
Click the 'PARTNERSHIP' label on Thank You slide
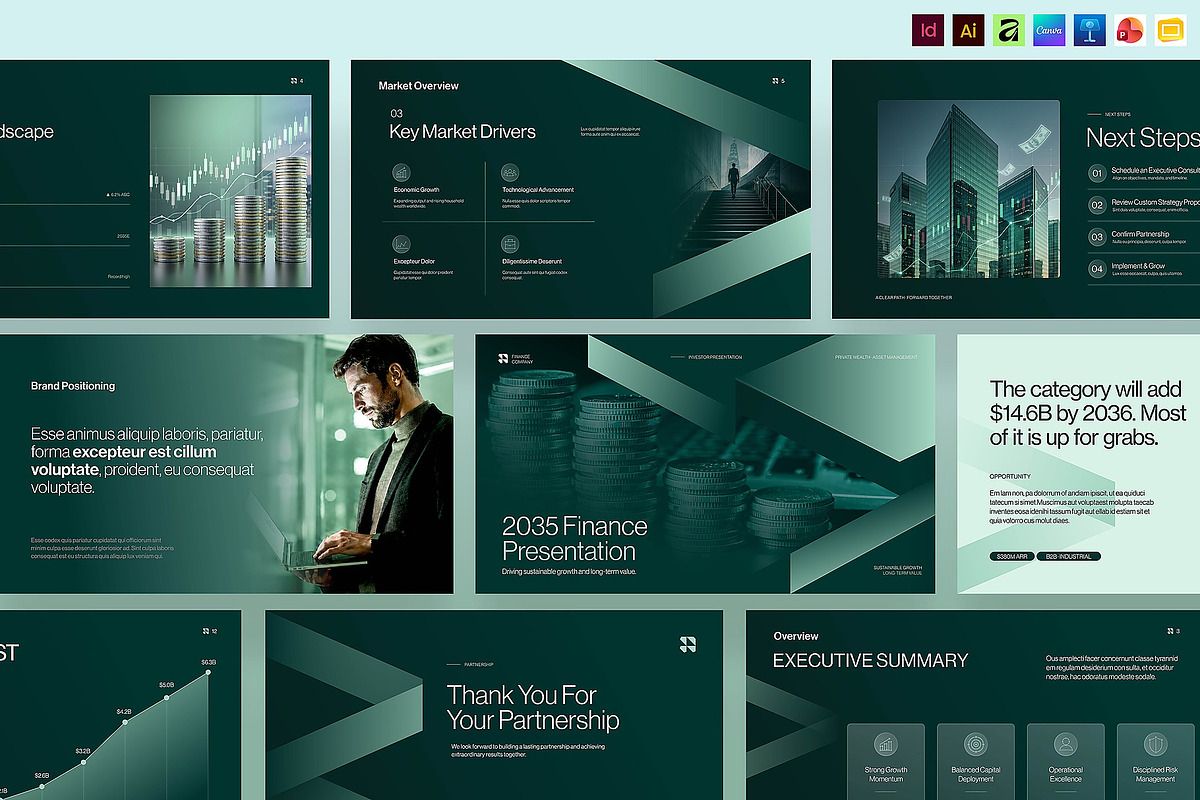click(479, 664)
